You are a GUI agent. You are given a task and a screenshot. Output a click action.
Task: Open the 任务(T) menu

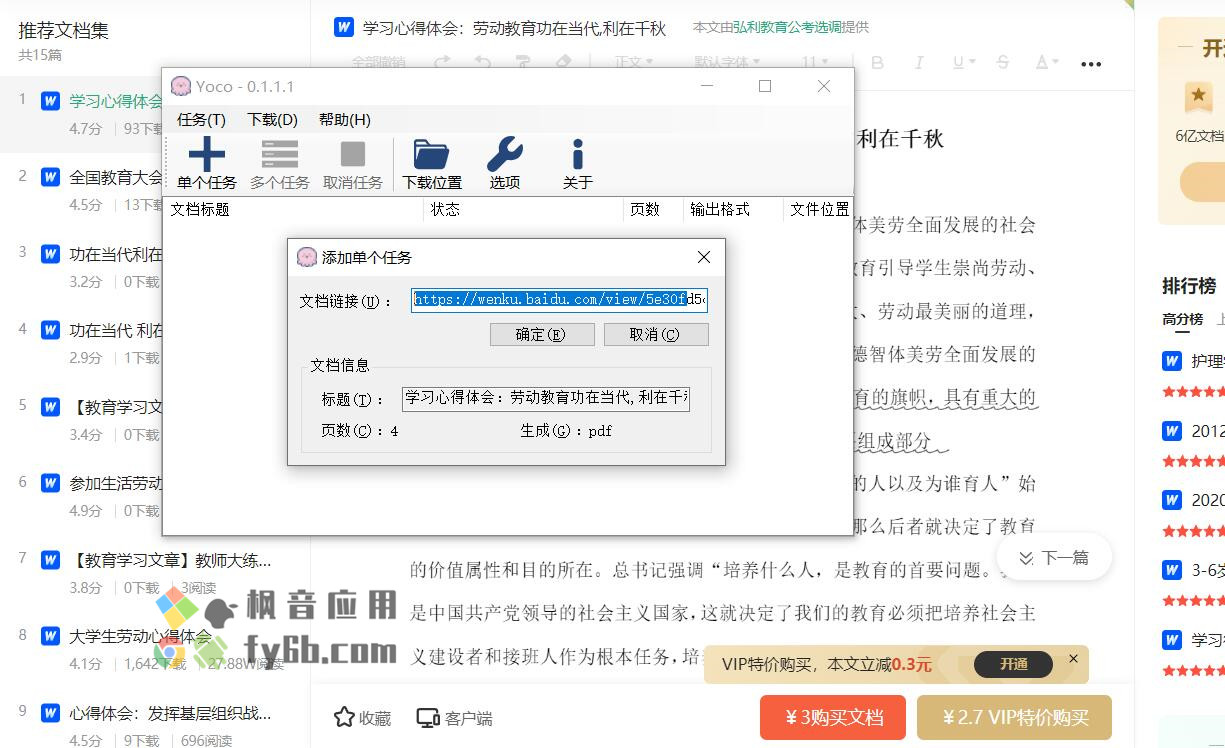pos(201,119)
